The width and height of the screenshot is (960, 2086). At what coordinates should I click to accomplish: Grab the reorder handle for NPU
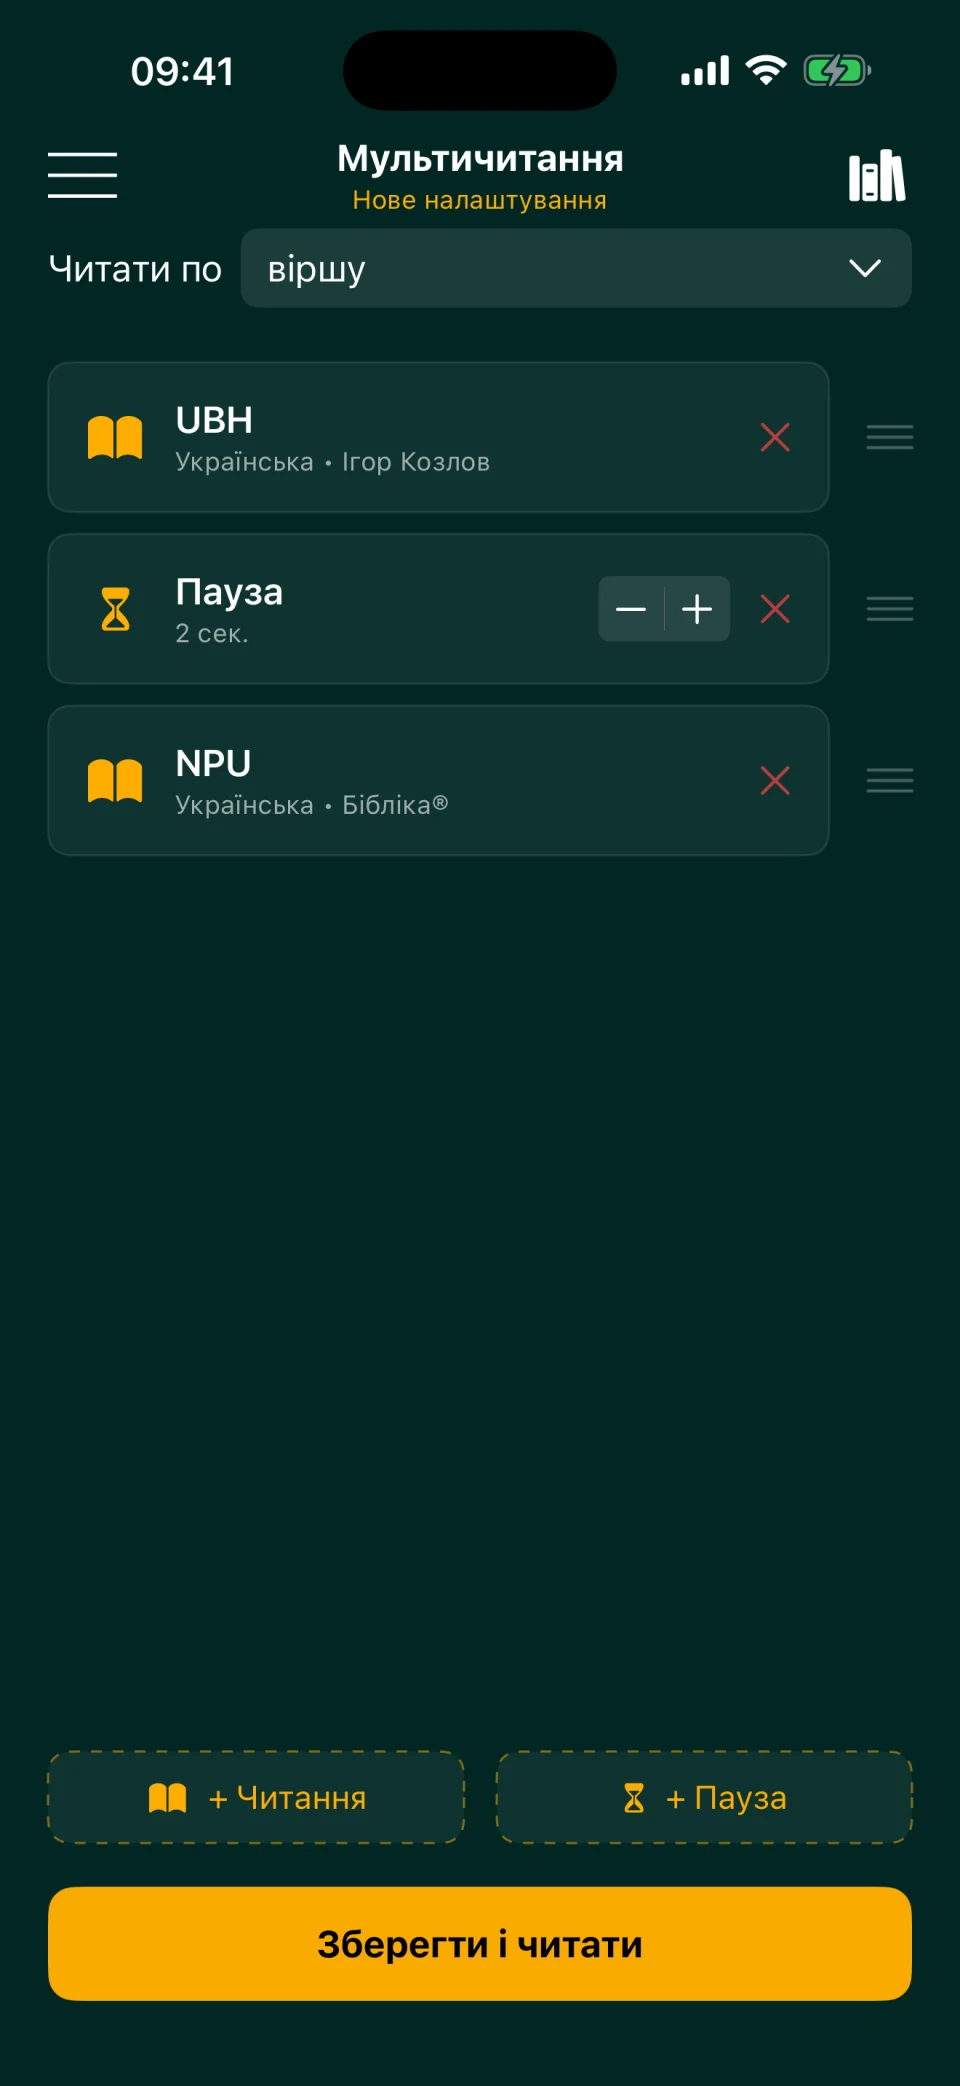890,780
